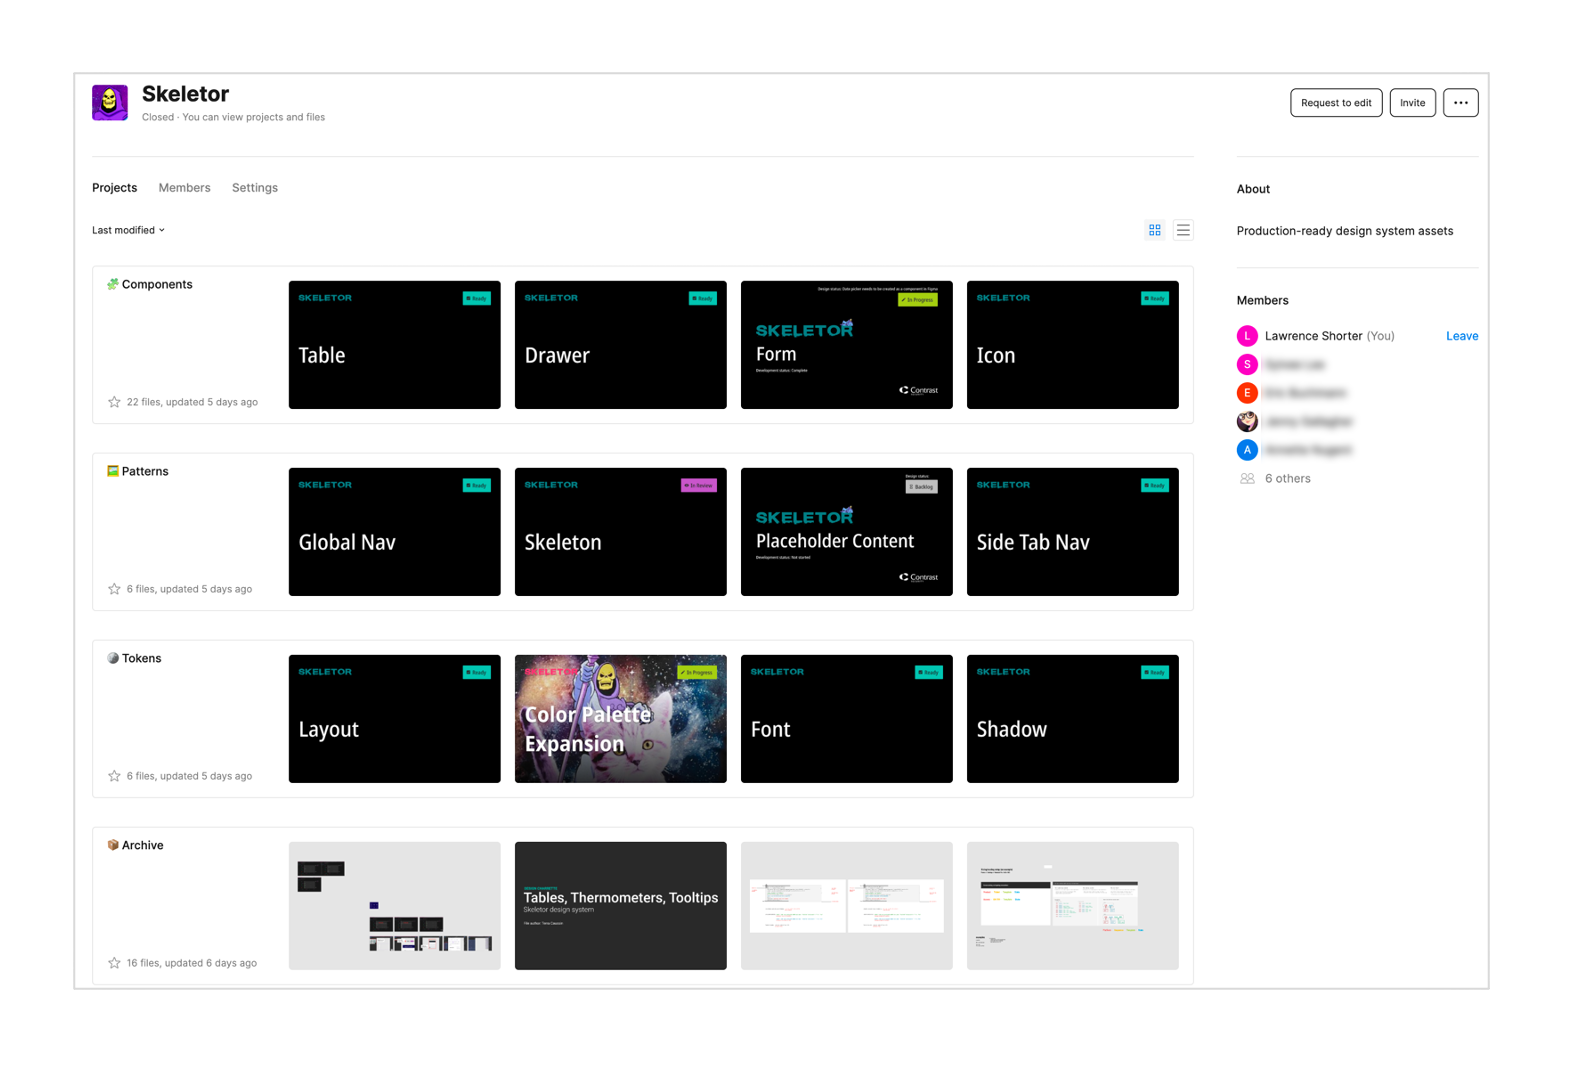This screenshot has height=1072, width=1572.
Task: Open the Archive project title
Action: tap(142, 846)
